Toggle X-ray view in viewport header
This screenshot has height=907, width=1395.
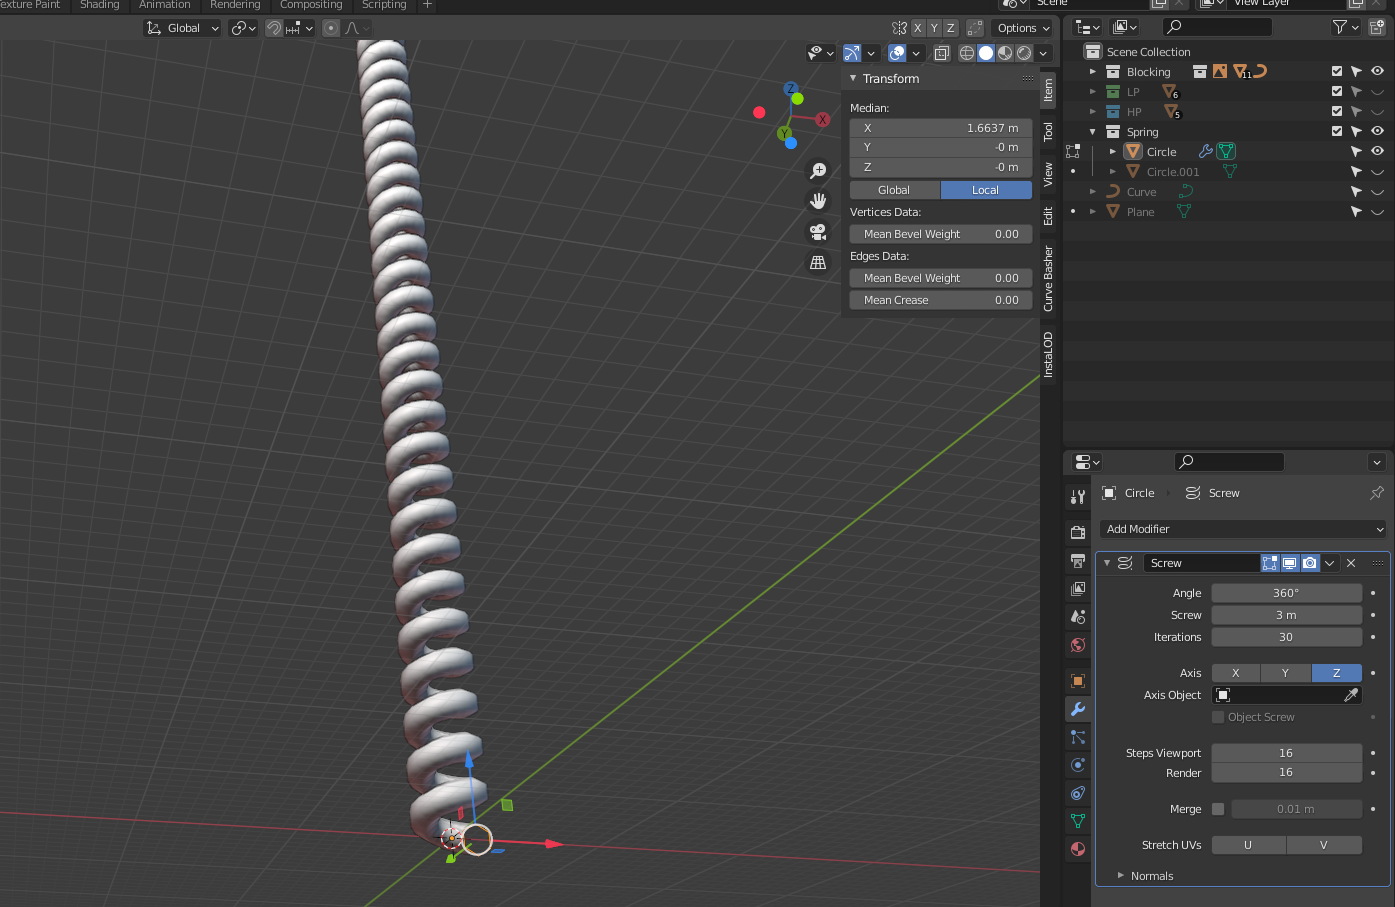[x=941, y=53]
